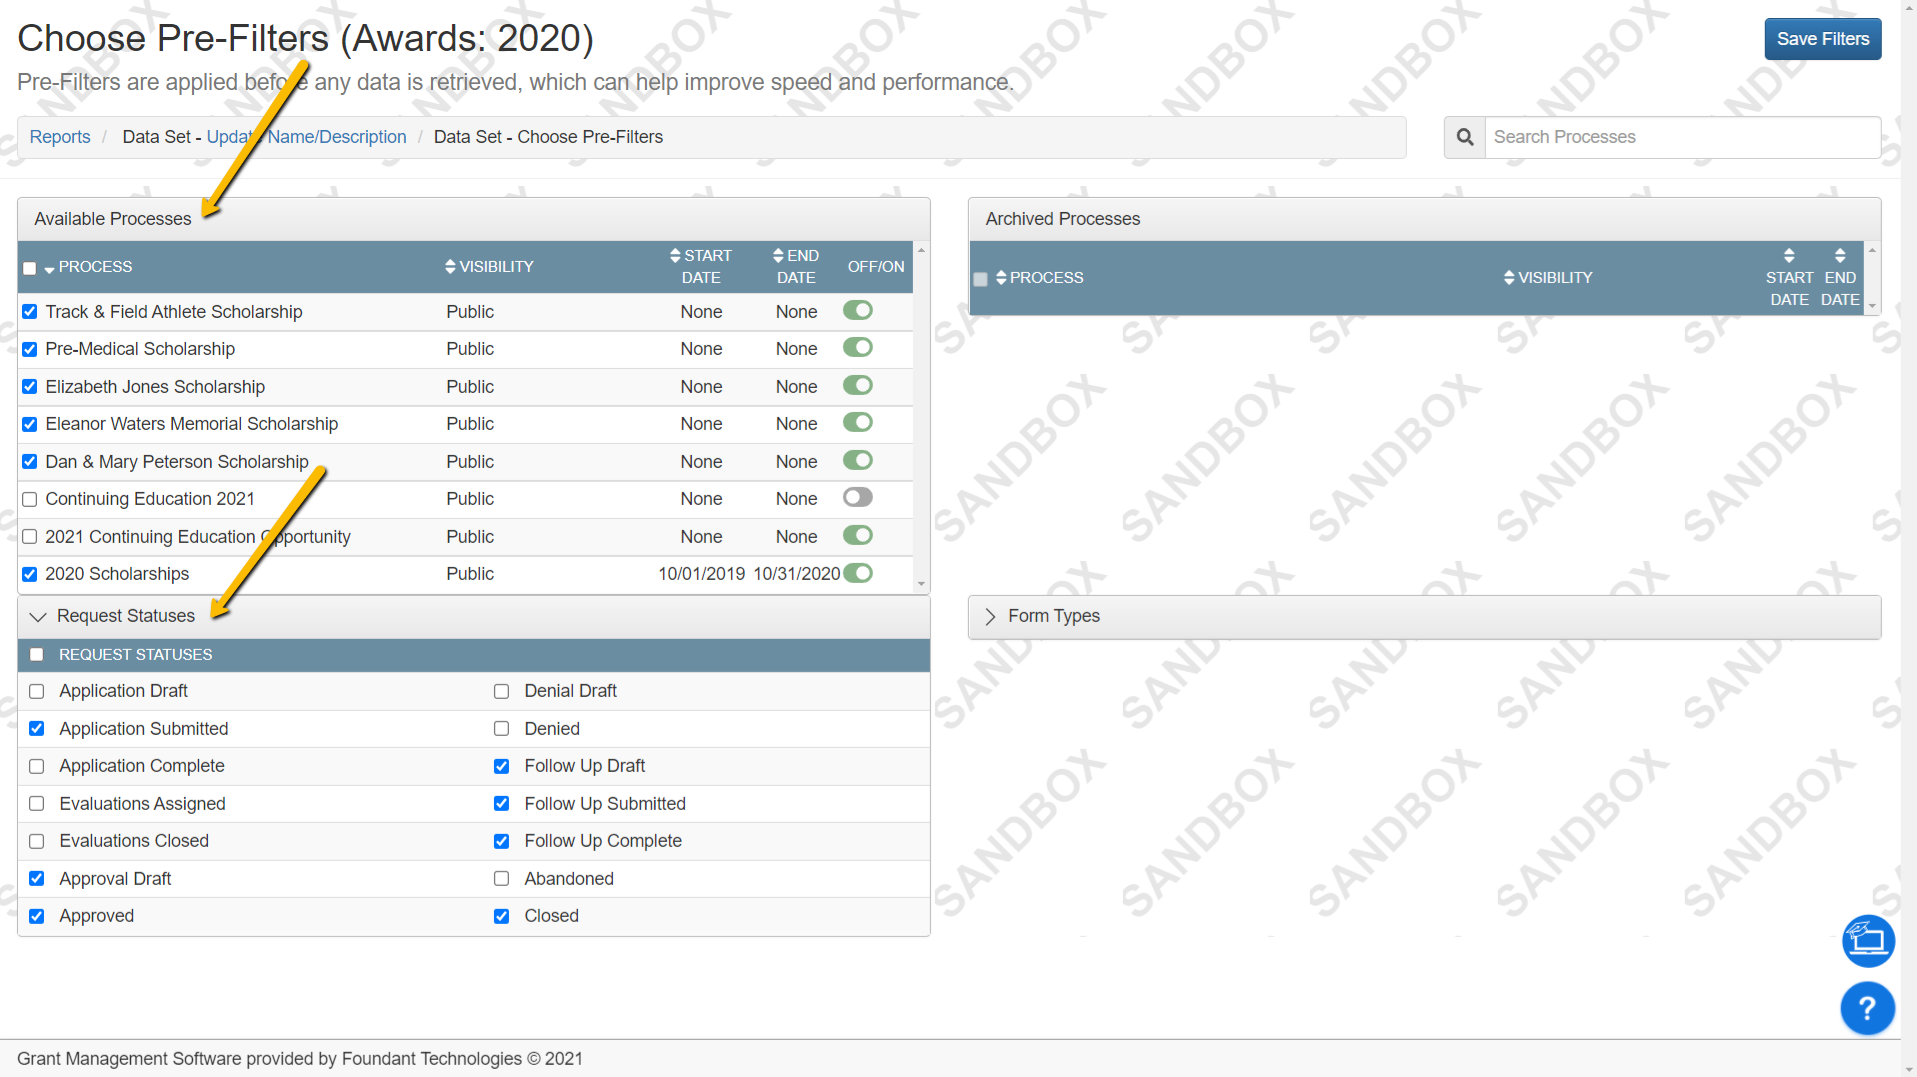Open the tutorial laptop icon button
This screenshot has height=1077, width=1917.
click(1867, 940)
